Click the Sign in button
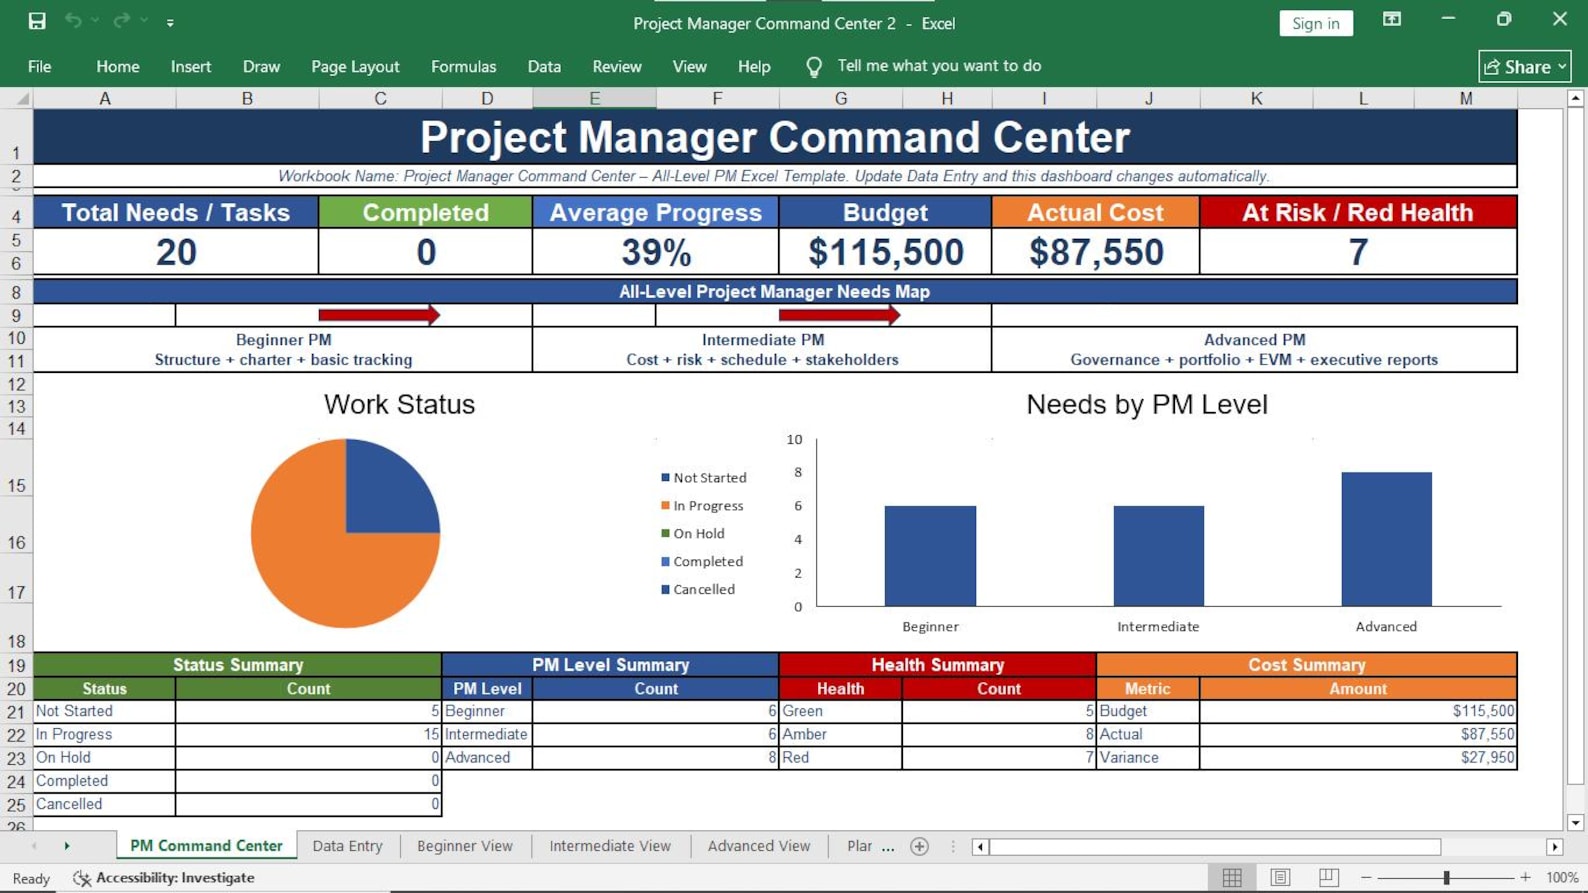This screenshot has height=893, width=1588. click(1316, 23)
